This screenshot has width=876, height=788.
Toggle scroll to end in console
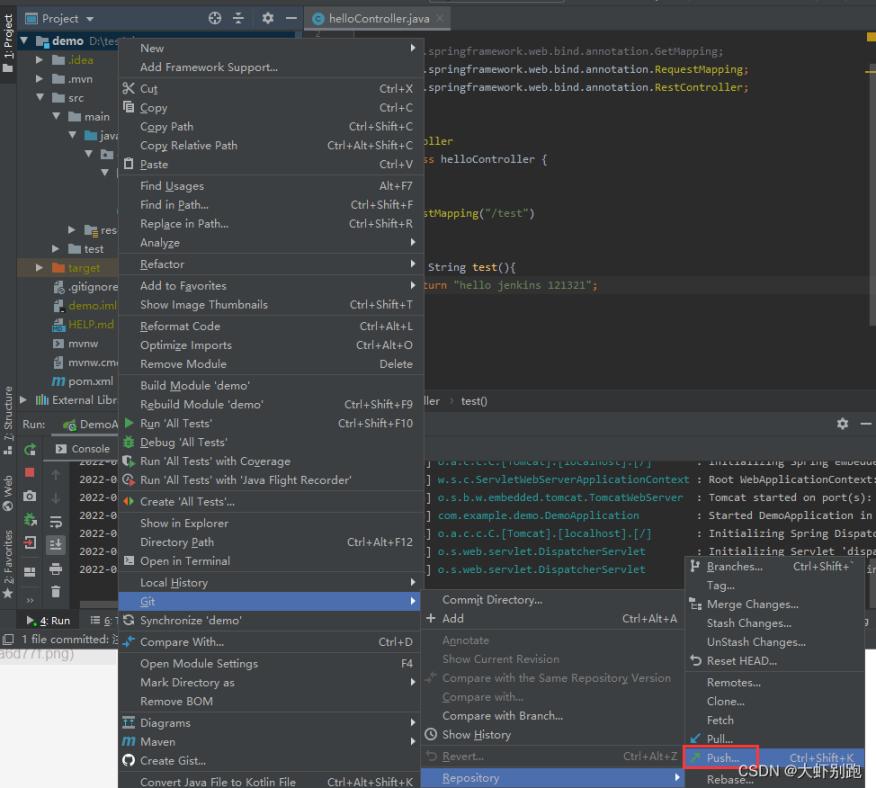point(56,545)
